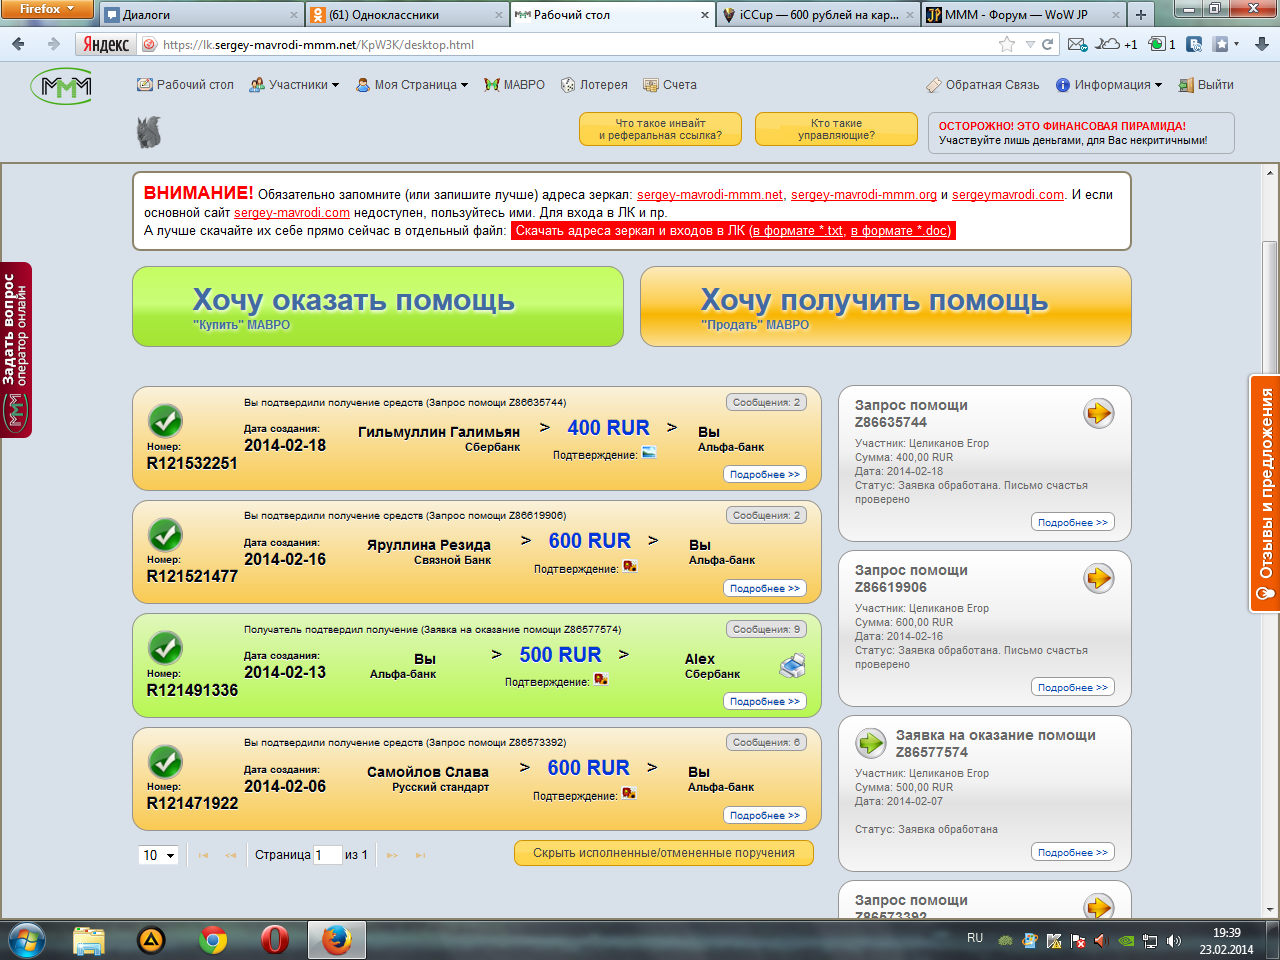
Task: Open address bar history dropdown arrow
Action: click(1030, 44)
